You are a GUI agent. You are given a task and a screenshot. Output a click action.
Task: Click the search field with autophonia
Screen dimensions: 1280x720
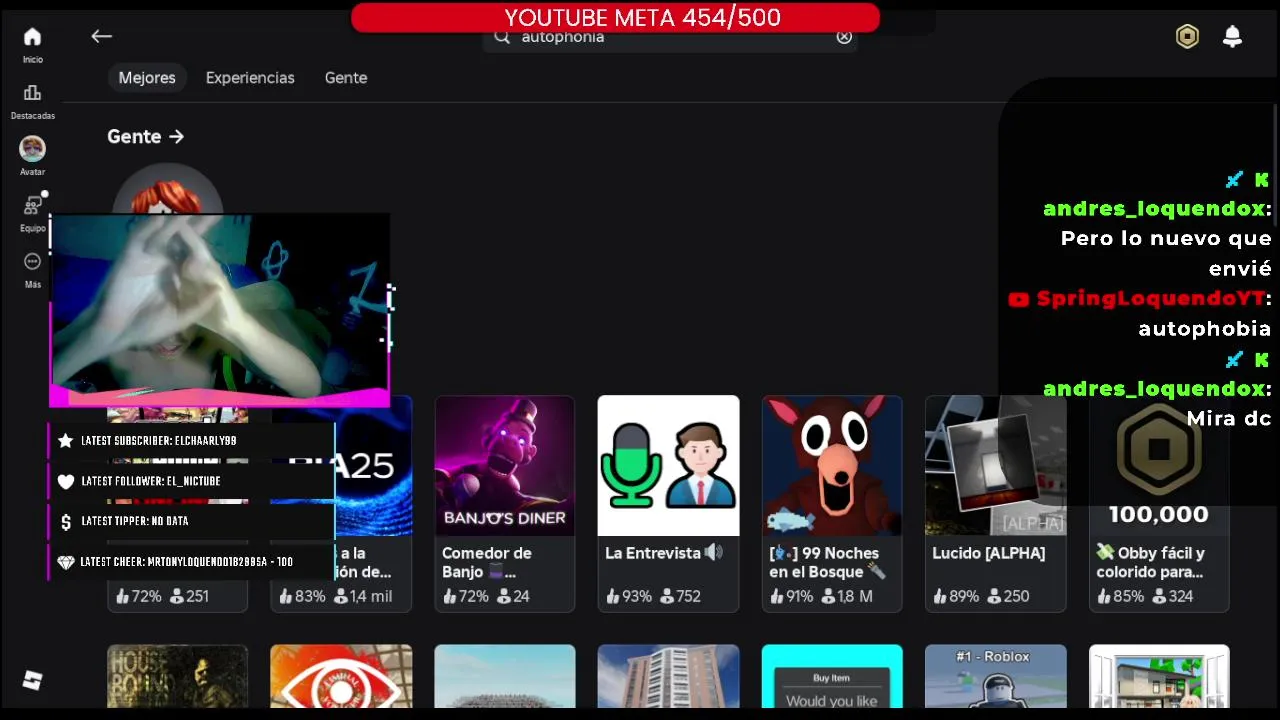670,37
